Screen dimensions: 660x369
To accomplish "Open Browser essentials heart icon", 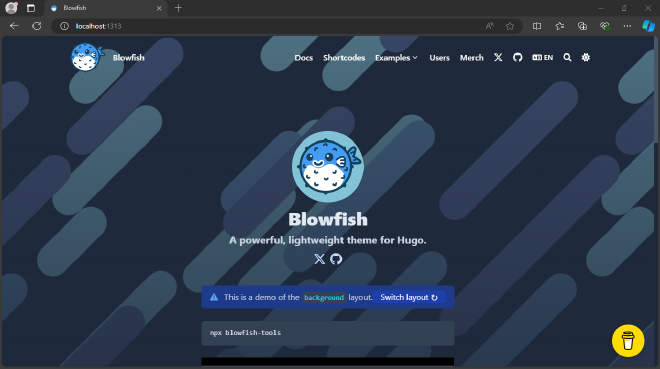I will pos(605,26).
